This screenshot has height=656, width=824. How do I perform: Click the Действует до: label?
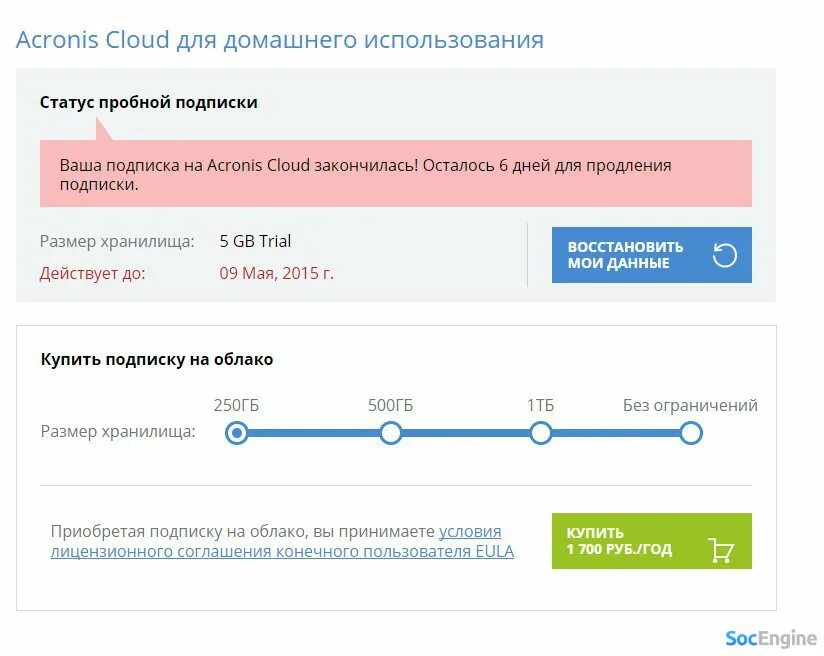pyautogui.click(x=92, y=273)
